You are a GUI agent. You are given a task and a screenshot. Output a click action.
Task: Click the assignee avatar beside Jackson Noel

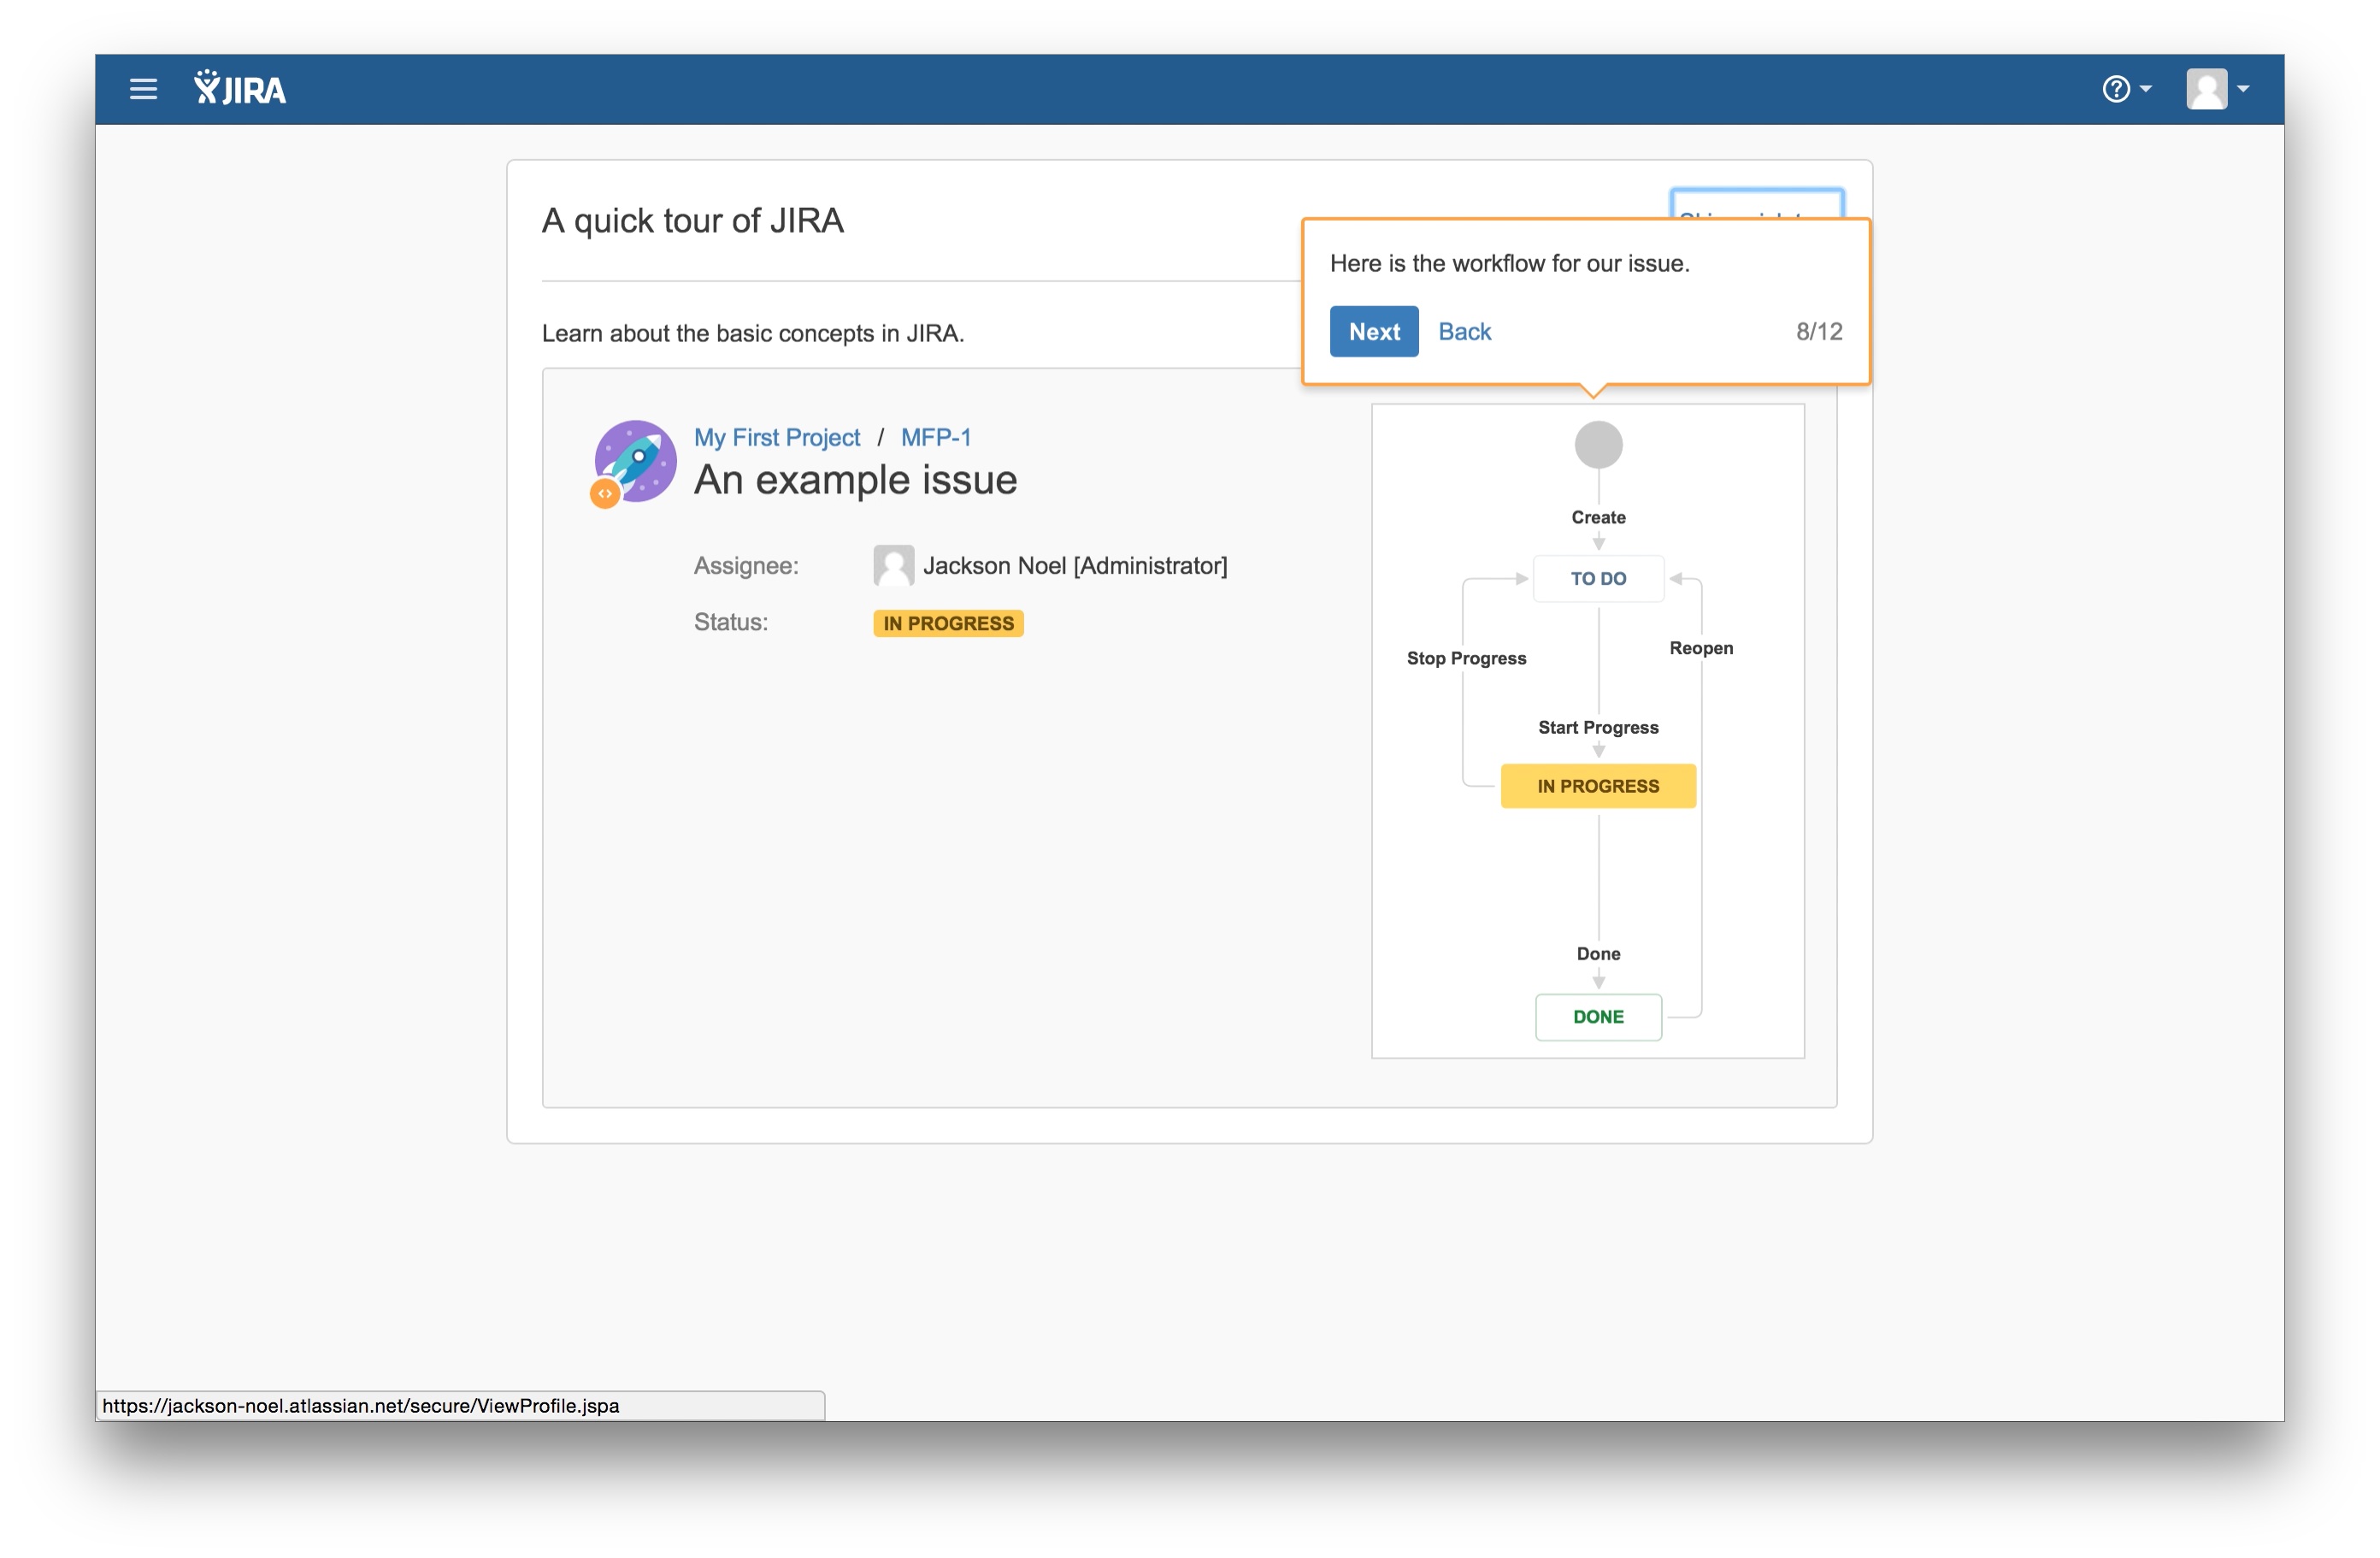click(x=893, y=565)
